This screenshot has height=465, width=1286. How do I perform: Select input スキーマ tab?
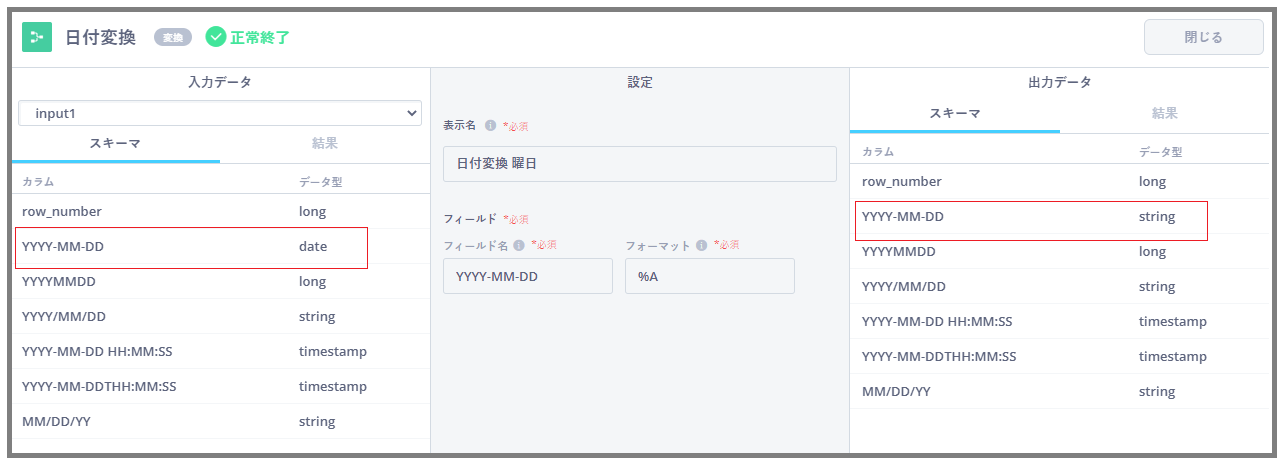116,144
